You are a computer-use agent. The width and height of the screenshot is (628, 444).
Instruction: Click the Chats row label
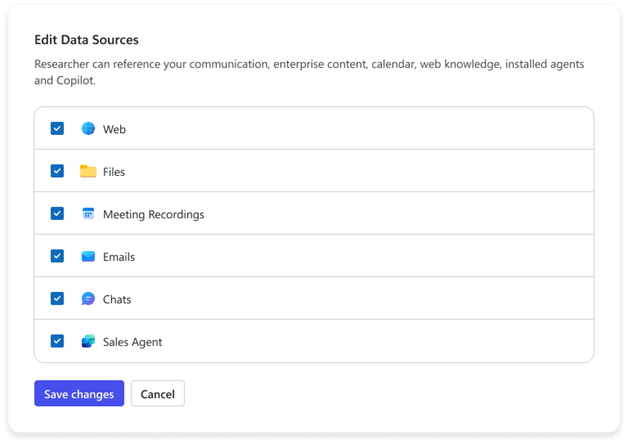(117, 299)
